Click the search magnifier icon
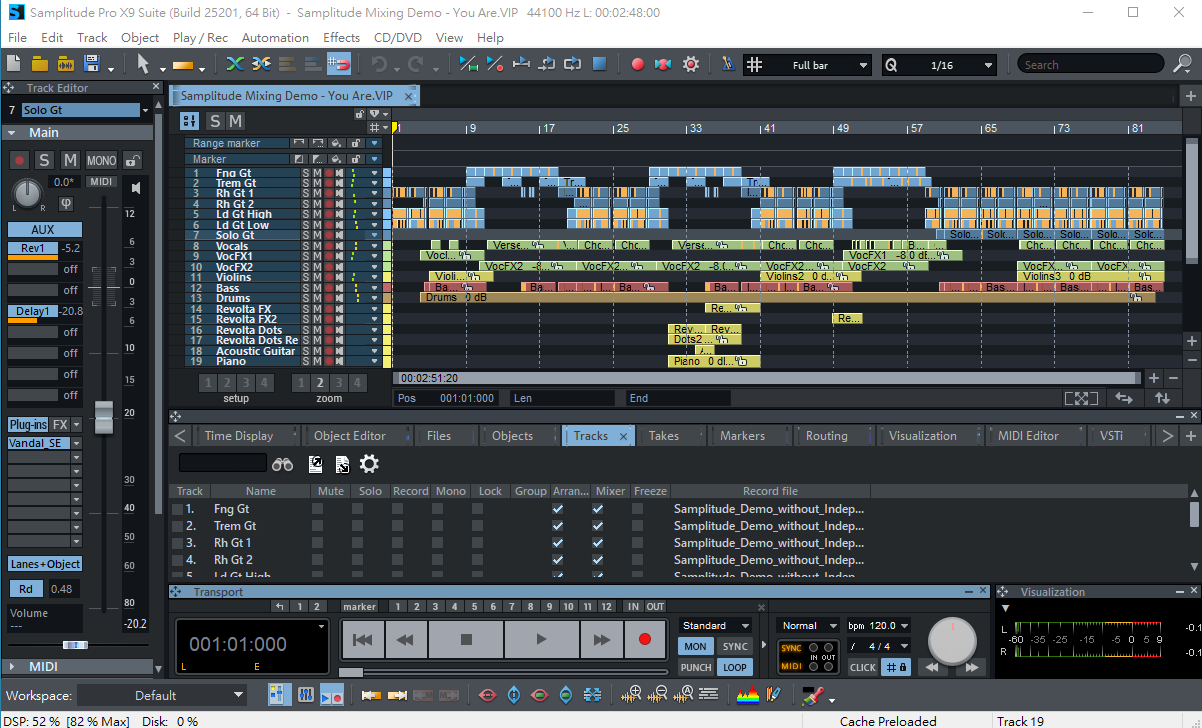 (1181, 65)
